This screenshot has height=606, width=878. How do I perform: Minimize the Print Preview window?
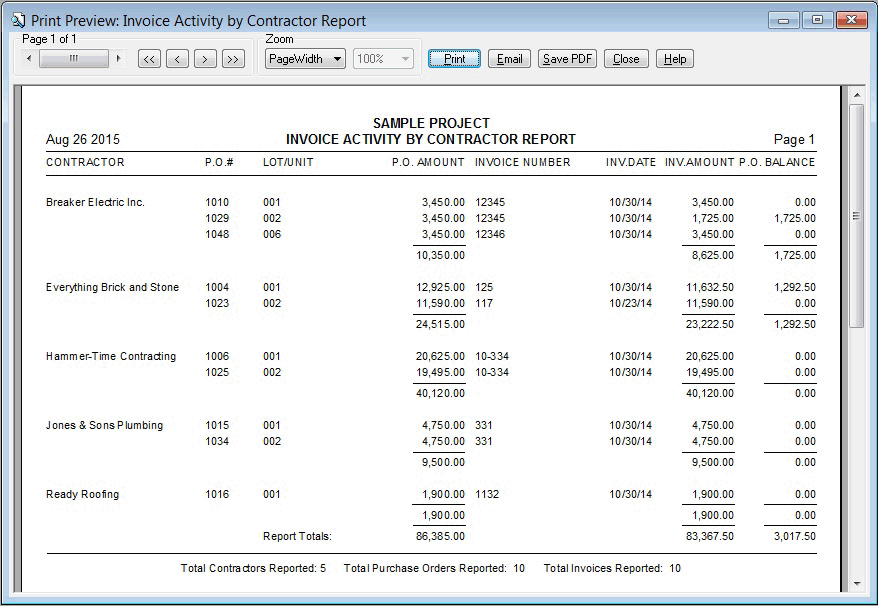click(783, 20)
